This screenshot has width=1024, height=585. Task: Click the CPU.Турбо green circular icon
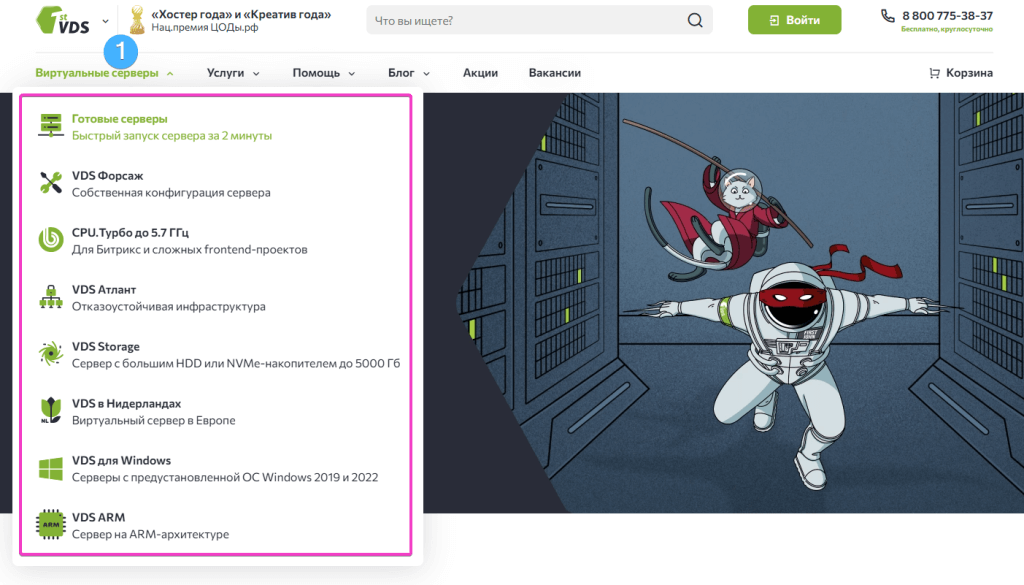[x=50, y=240]
